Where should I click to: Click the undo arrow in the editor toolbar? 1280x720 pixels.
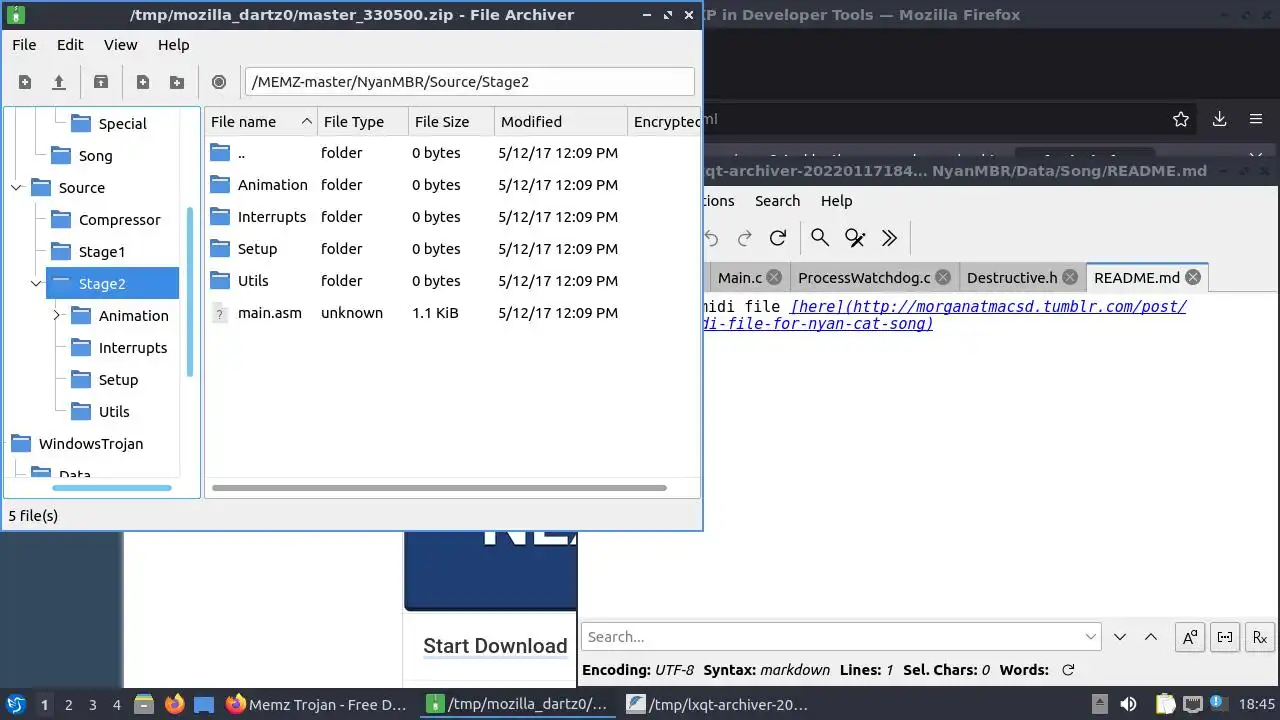[x=711, y=238]
